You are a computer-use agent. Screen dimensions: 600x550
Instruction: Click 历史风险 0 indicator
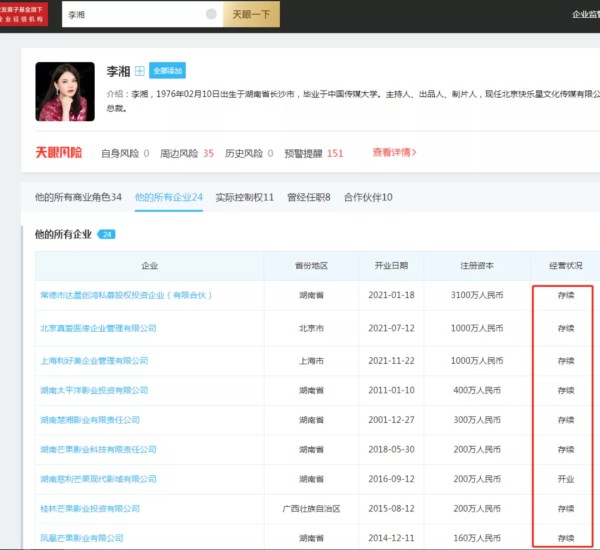(x=249, y=153)
